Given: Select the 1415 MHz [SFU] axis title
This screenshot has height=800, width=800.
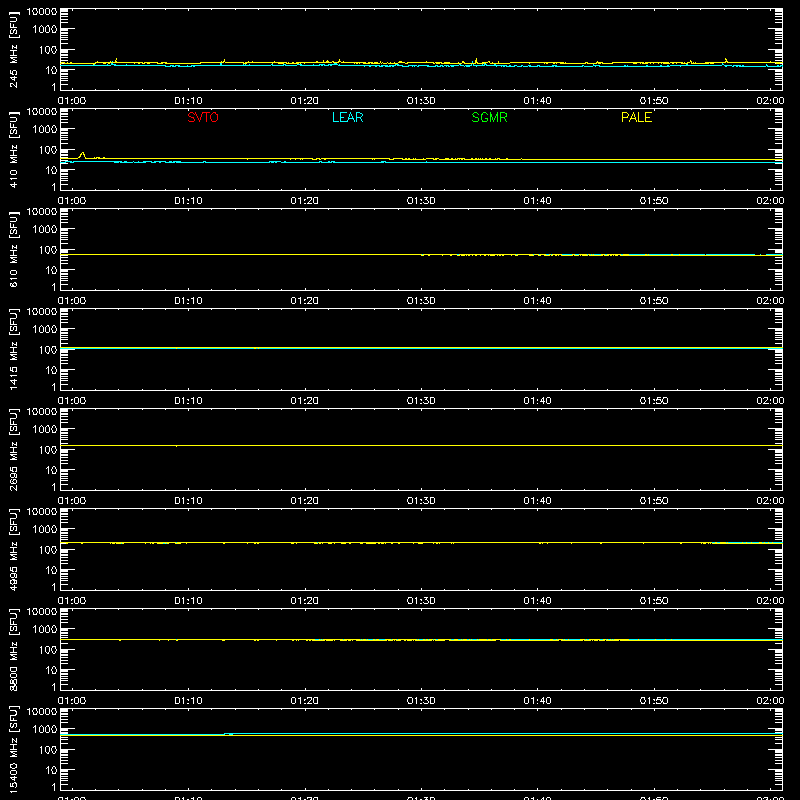Looking at the screenshot, I should 13,349.
